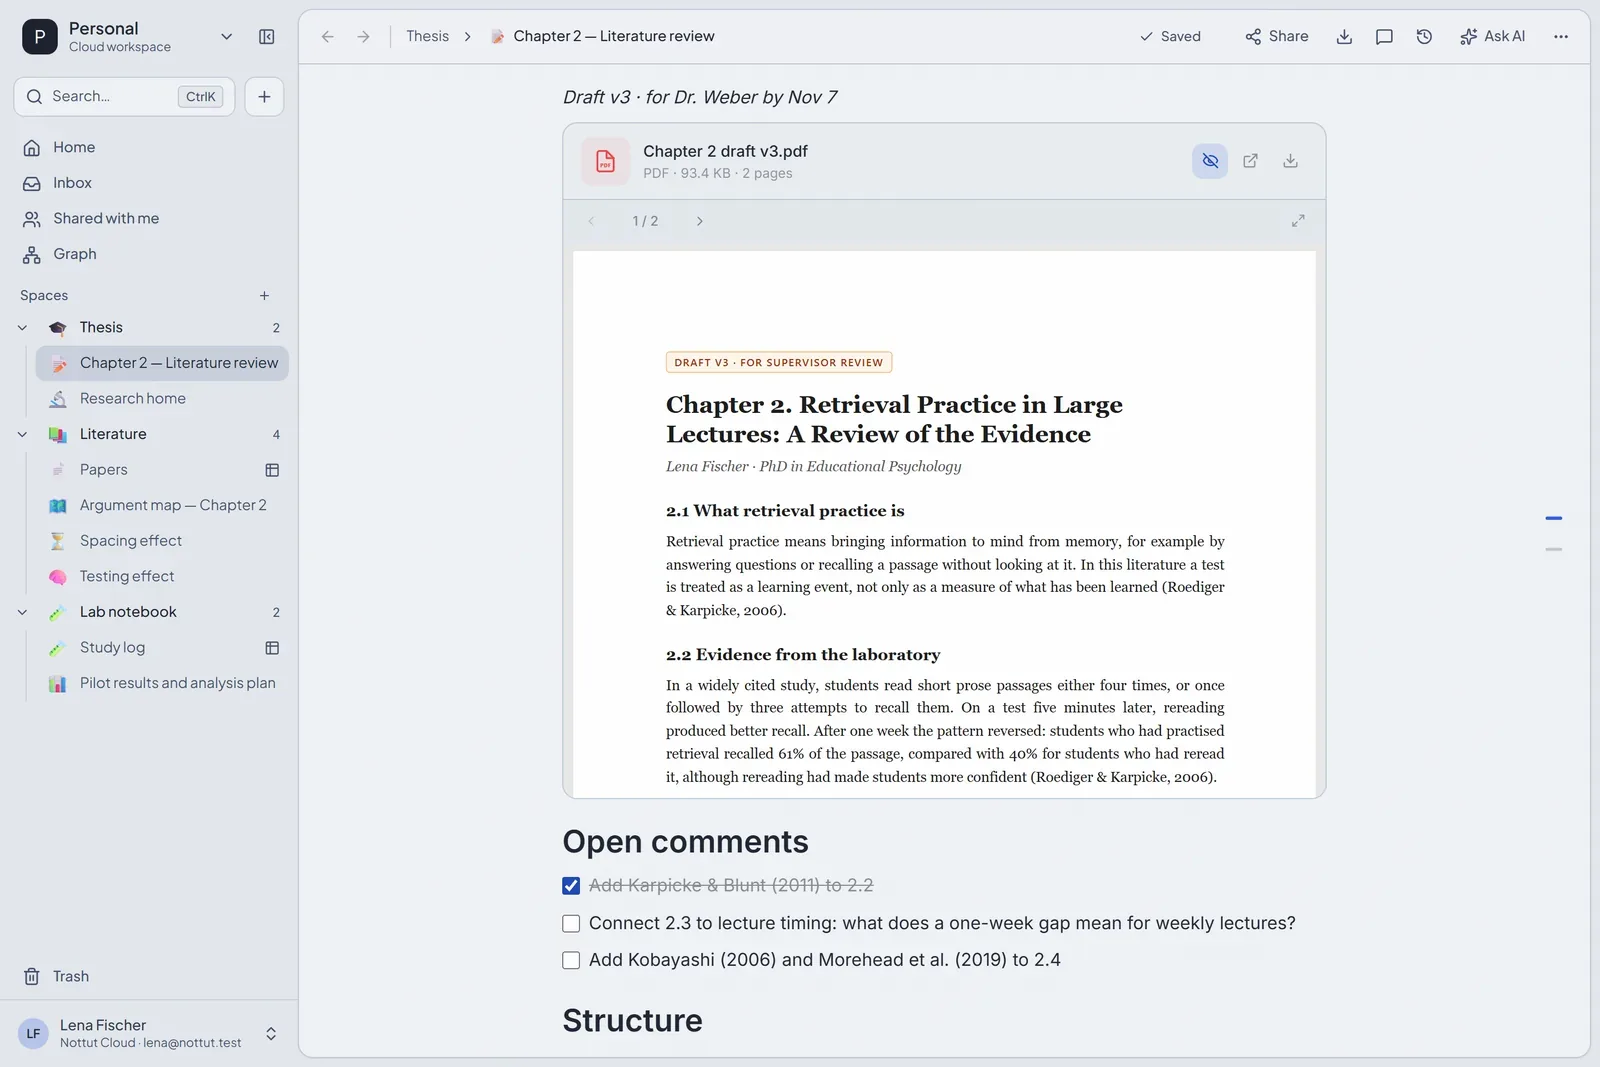The image size is (1600, 1067).
Task: Open Home in sidebar
Action: point(150,148)
